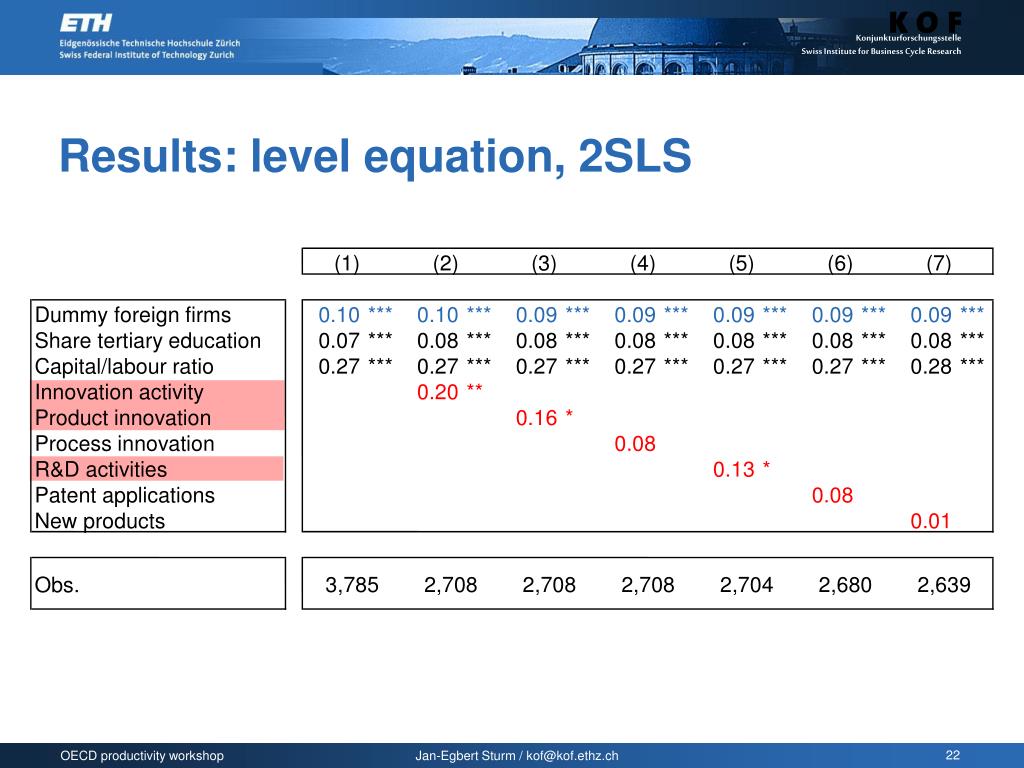The image size is (1024, 768).
Task: Click 'Eidgenössische Technische Hochschule Zürich' text
Action: [x=150, y=43]
